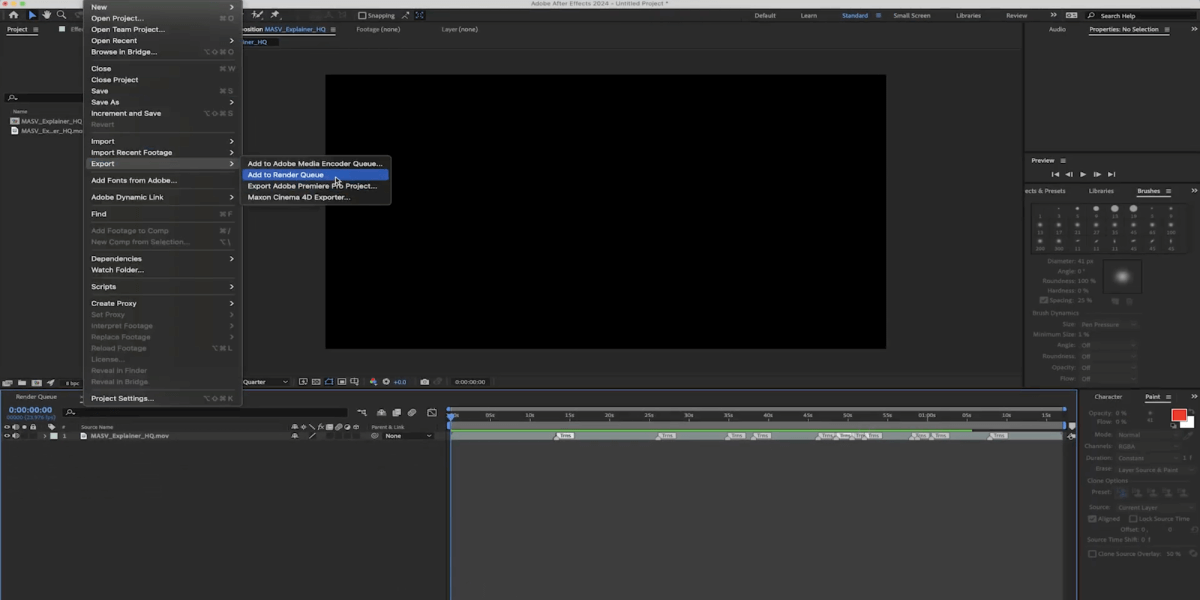
Task: Choose Close Project from menu
Action: (162, 80)
